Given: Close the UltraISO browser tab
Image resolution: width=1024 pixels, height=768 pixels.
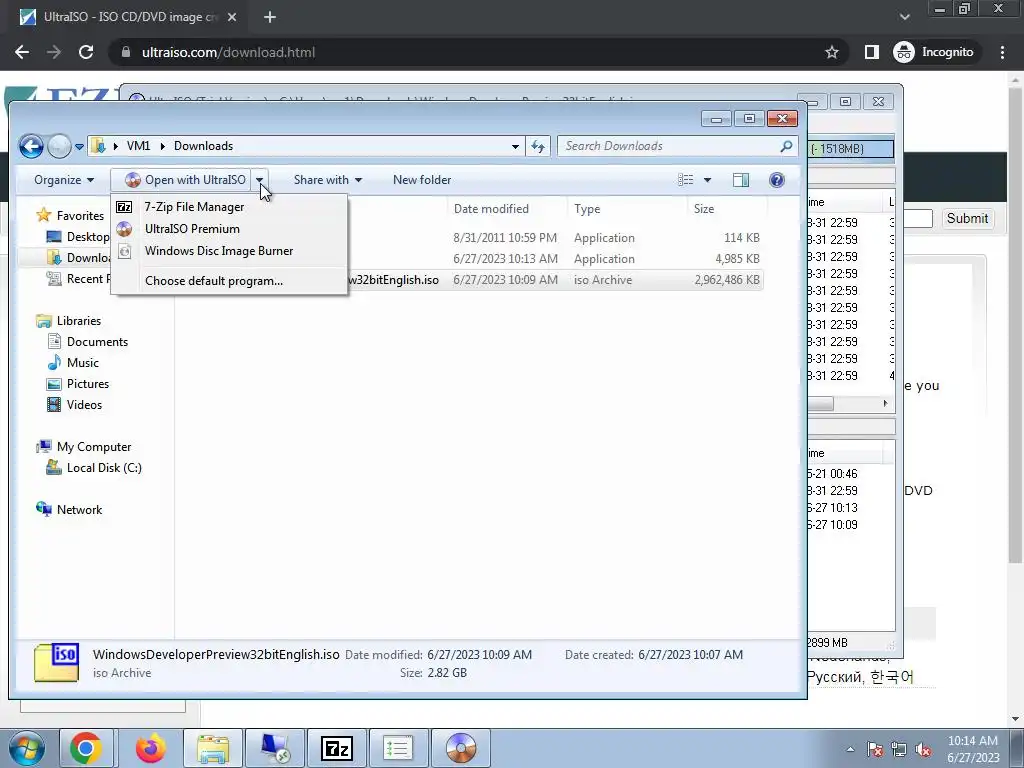Looking at the screenshot, I should (x=232, y=18).
